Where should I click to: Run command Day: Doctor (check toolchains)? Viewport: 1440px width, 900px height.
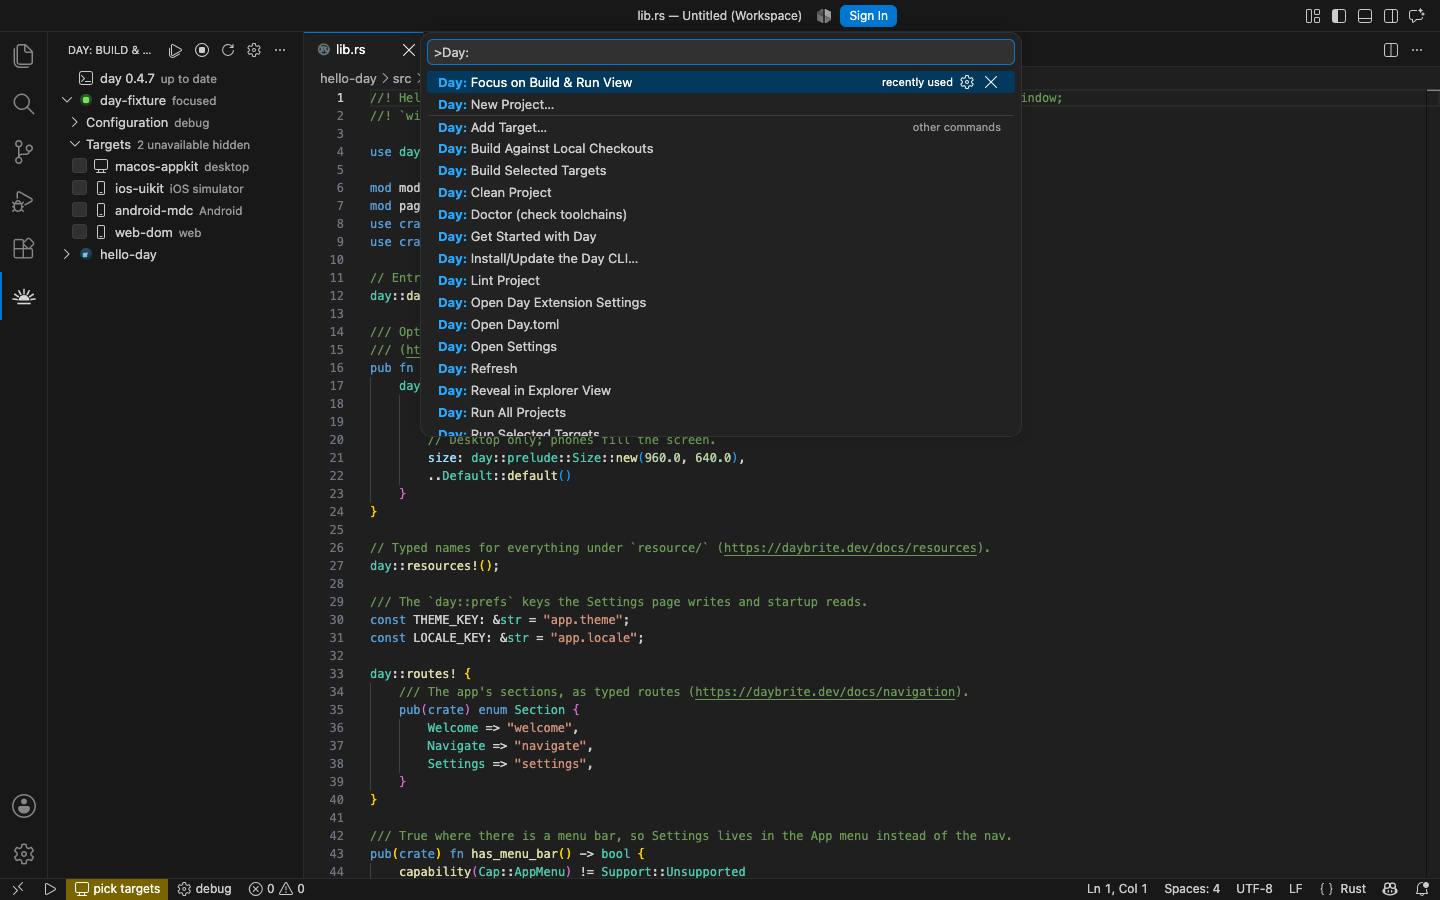[721, 214]
